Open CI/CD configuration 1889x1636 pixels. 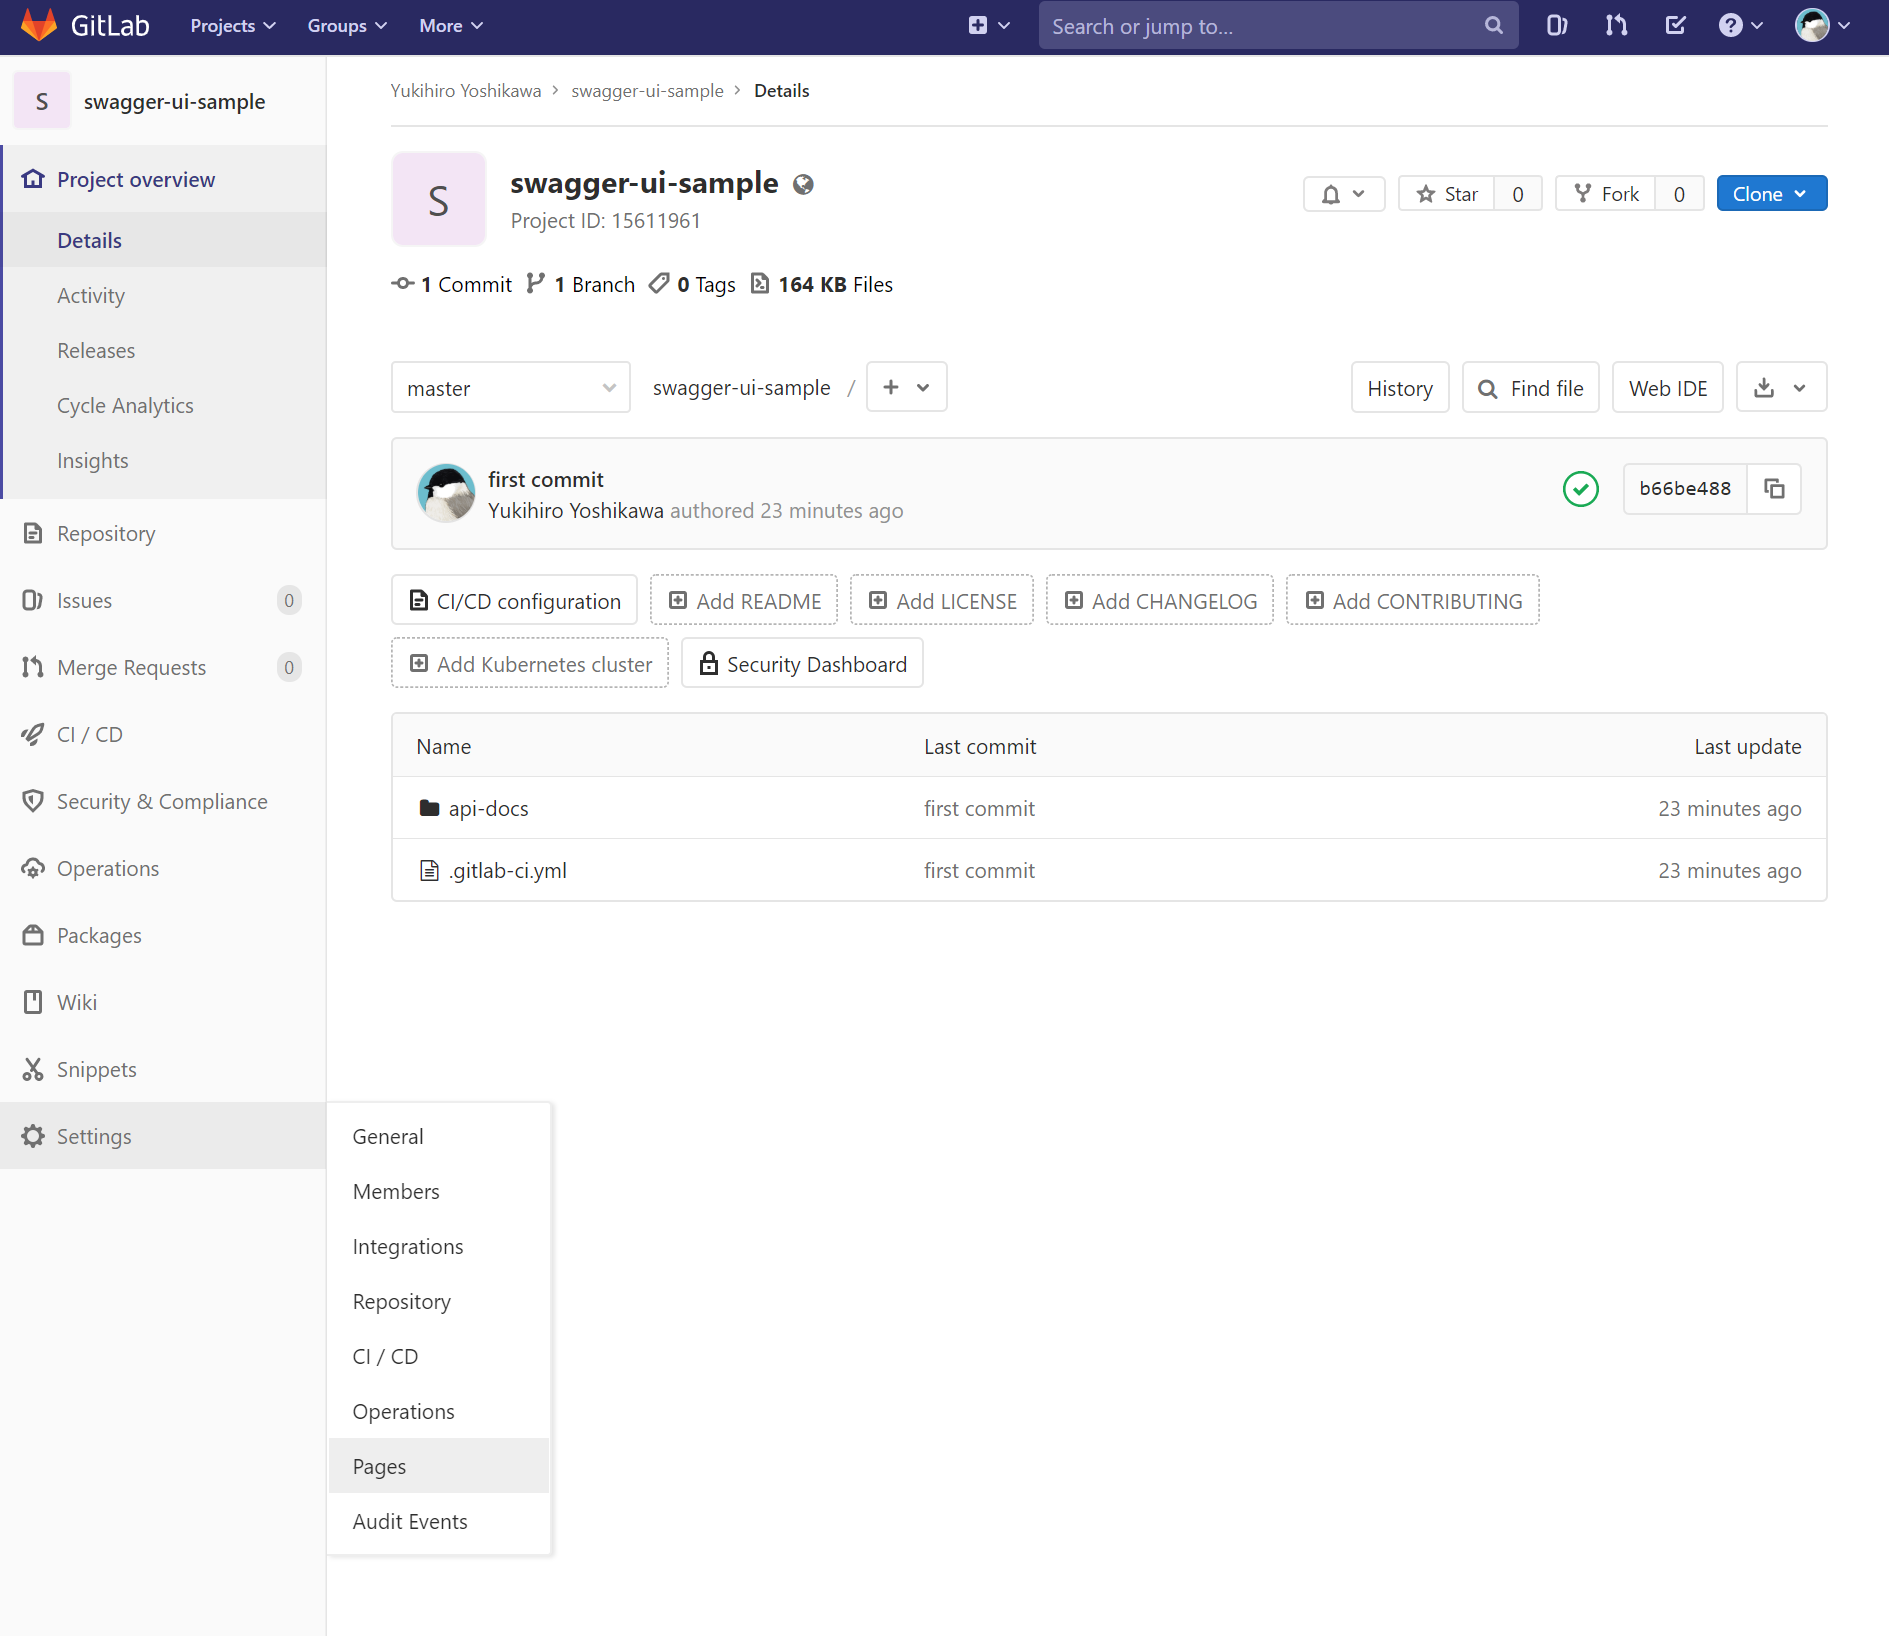pos(515,601)
